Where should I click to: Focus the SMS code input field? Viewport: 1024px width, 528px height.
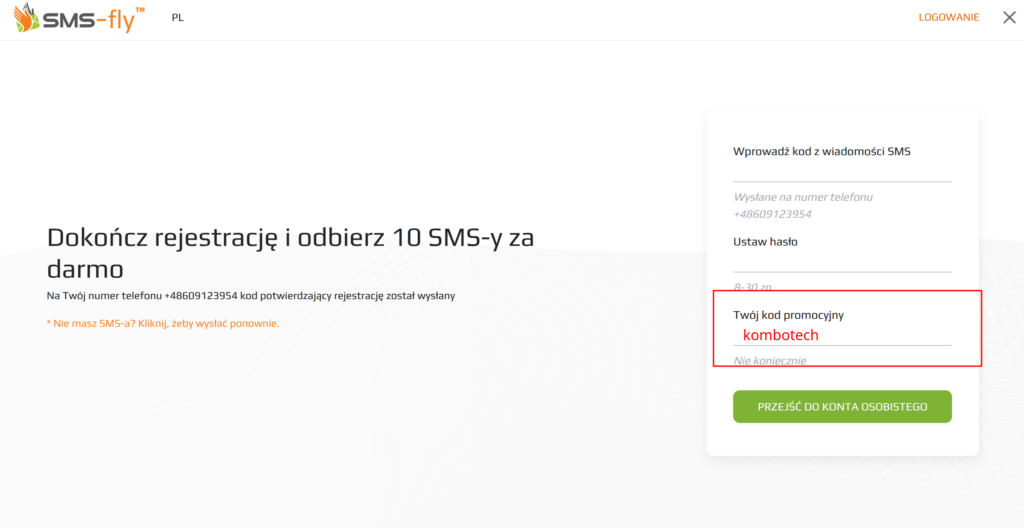click(x=841, y=172)
